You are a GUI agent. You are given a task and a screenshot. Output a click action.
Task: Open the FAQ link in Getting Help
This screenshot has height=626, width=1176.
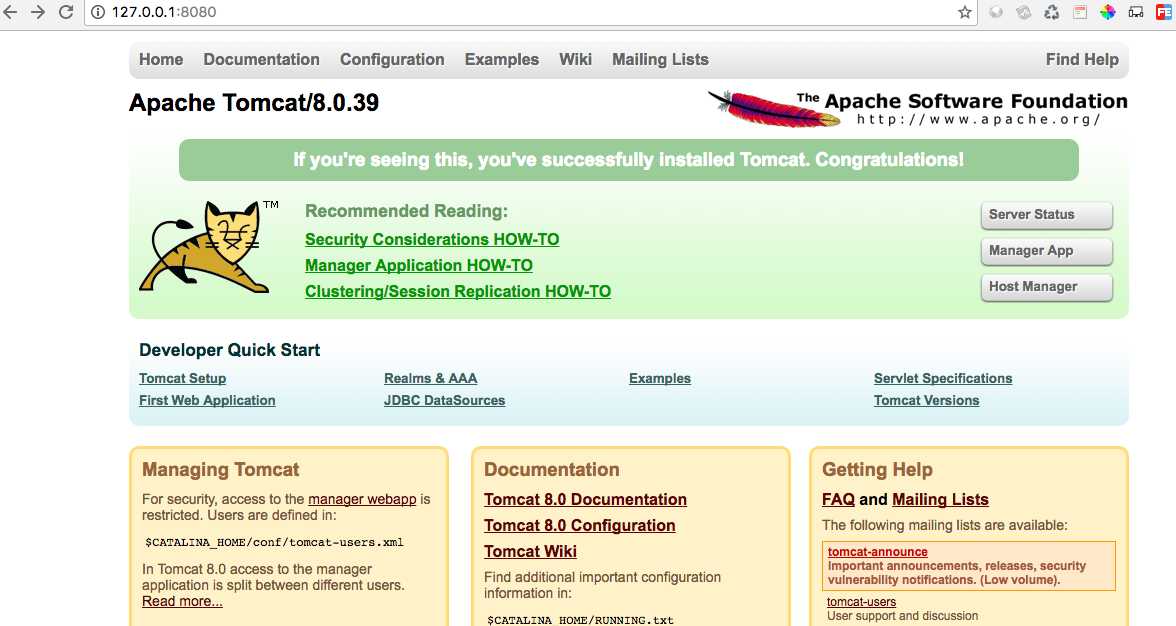click(838, 499)
